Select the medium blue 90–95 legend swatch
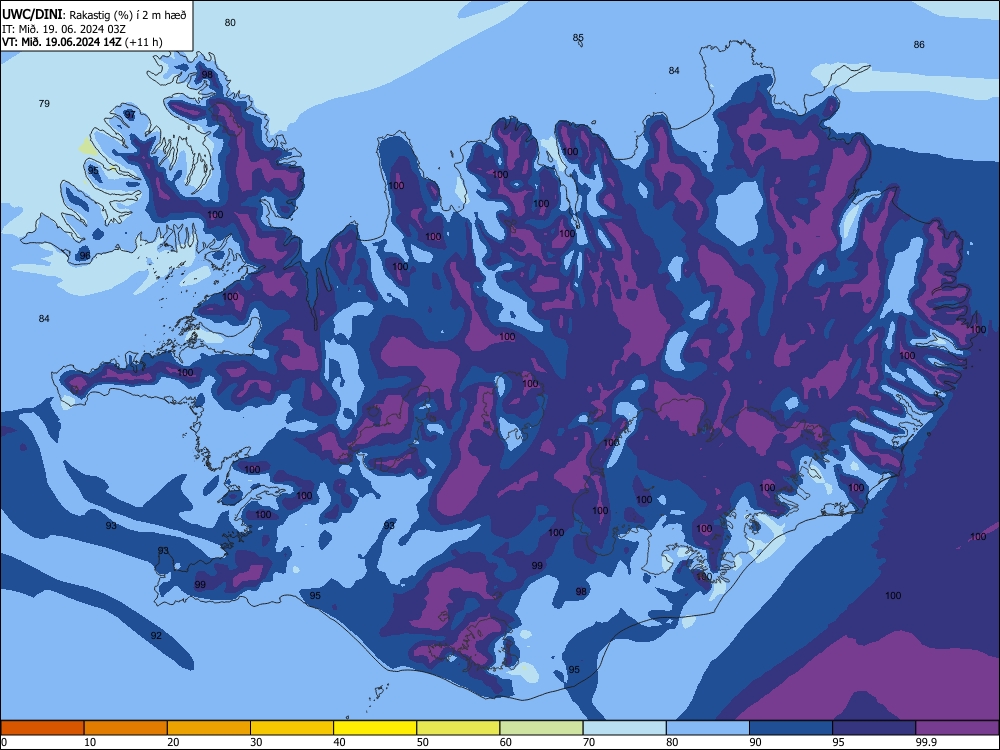Viewport: 1000px width, 750px height. pyautogui.click(x=791, y=728)
